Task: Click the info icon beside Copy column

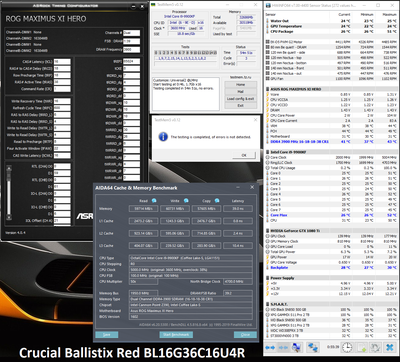Action: coord(217,201)
